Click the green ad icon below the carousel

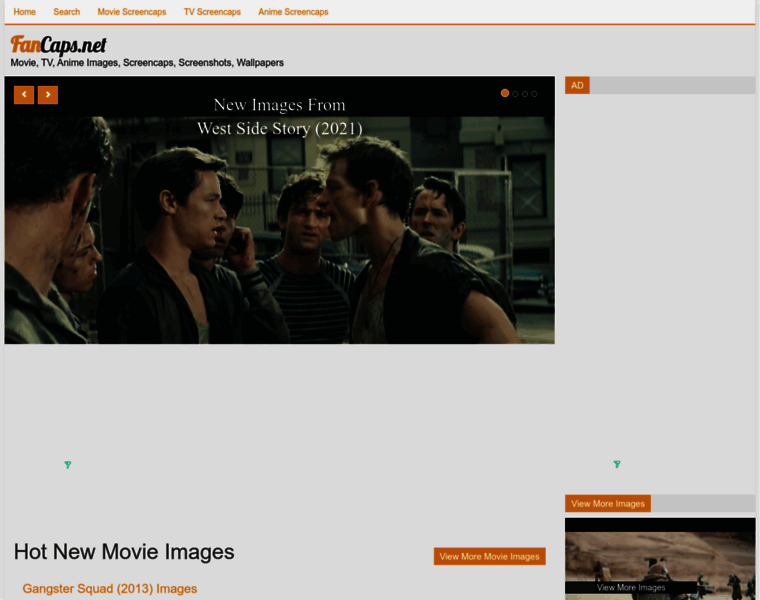click(68, 465)
